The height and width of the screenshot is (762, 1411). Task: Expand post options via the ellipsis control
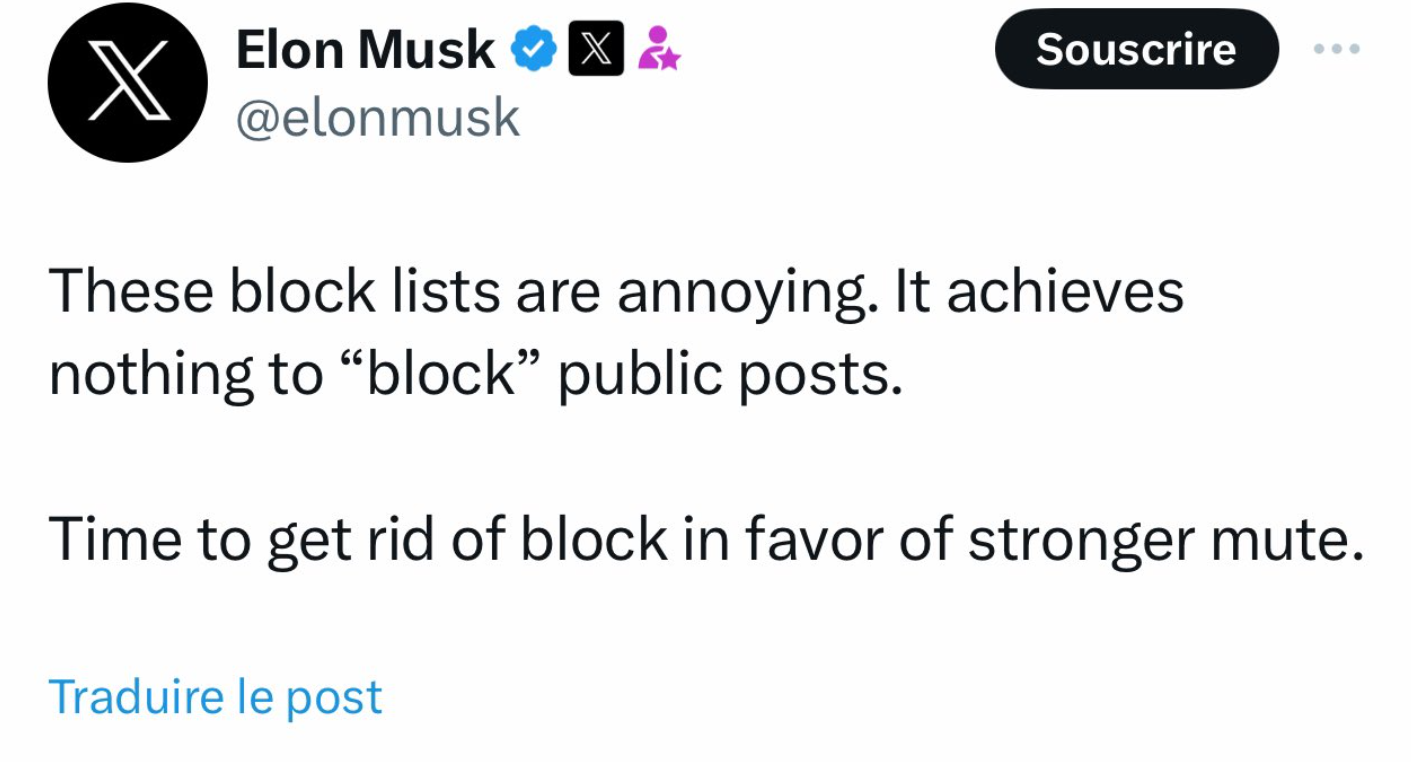(1337, 47)
